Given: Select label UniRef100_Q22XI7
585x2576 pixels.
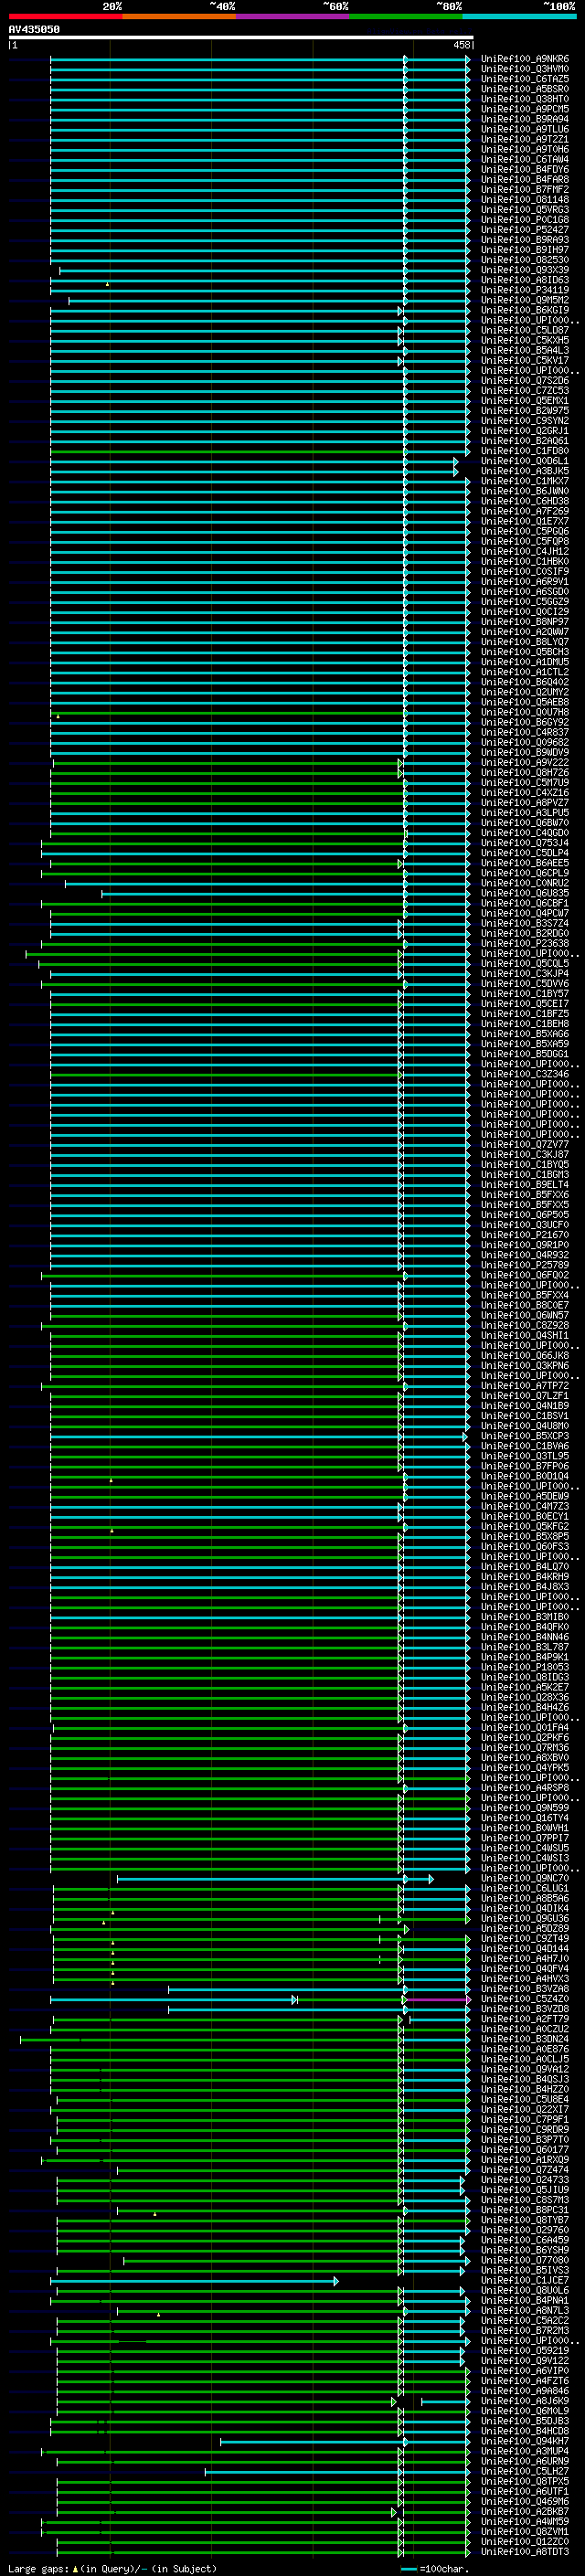Looking at the screenshot, I should [x=525, y=2109].
